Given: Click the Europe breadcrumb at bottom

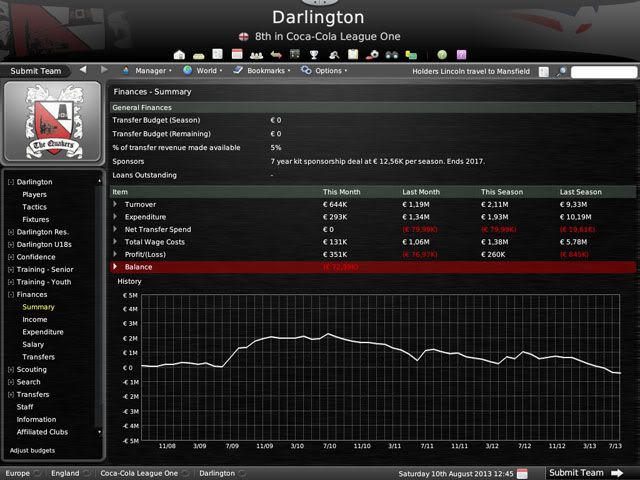Looking at the screenshot, I should pos(18,473).
